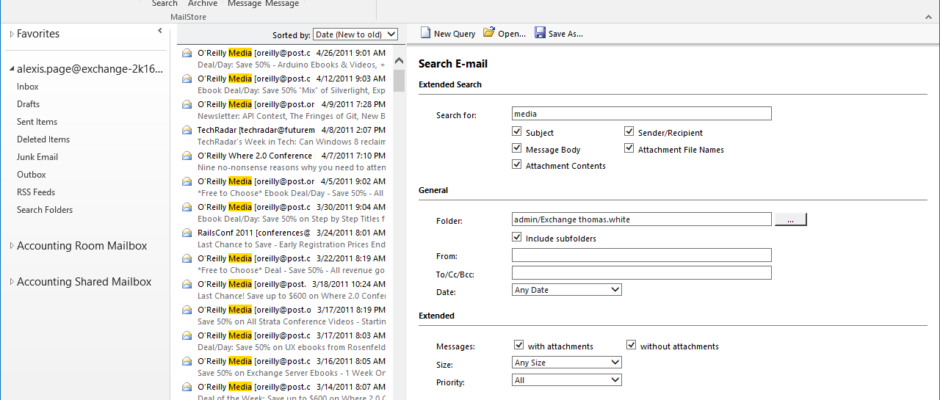Open the Search Folders item

(x=45, y=210)
